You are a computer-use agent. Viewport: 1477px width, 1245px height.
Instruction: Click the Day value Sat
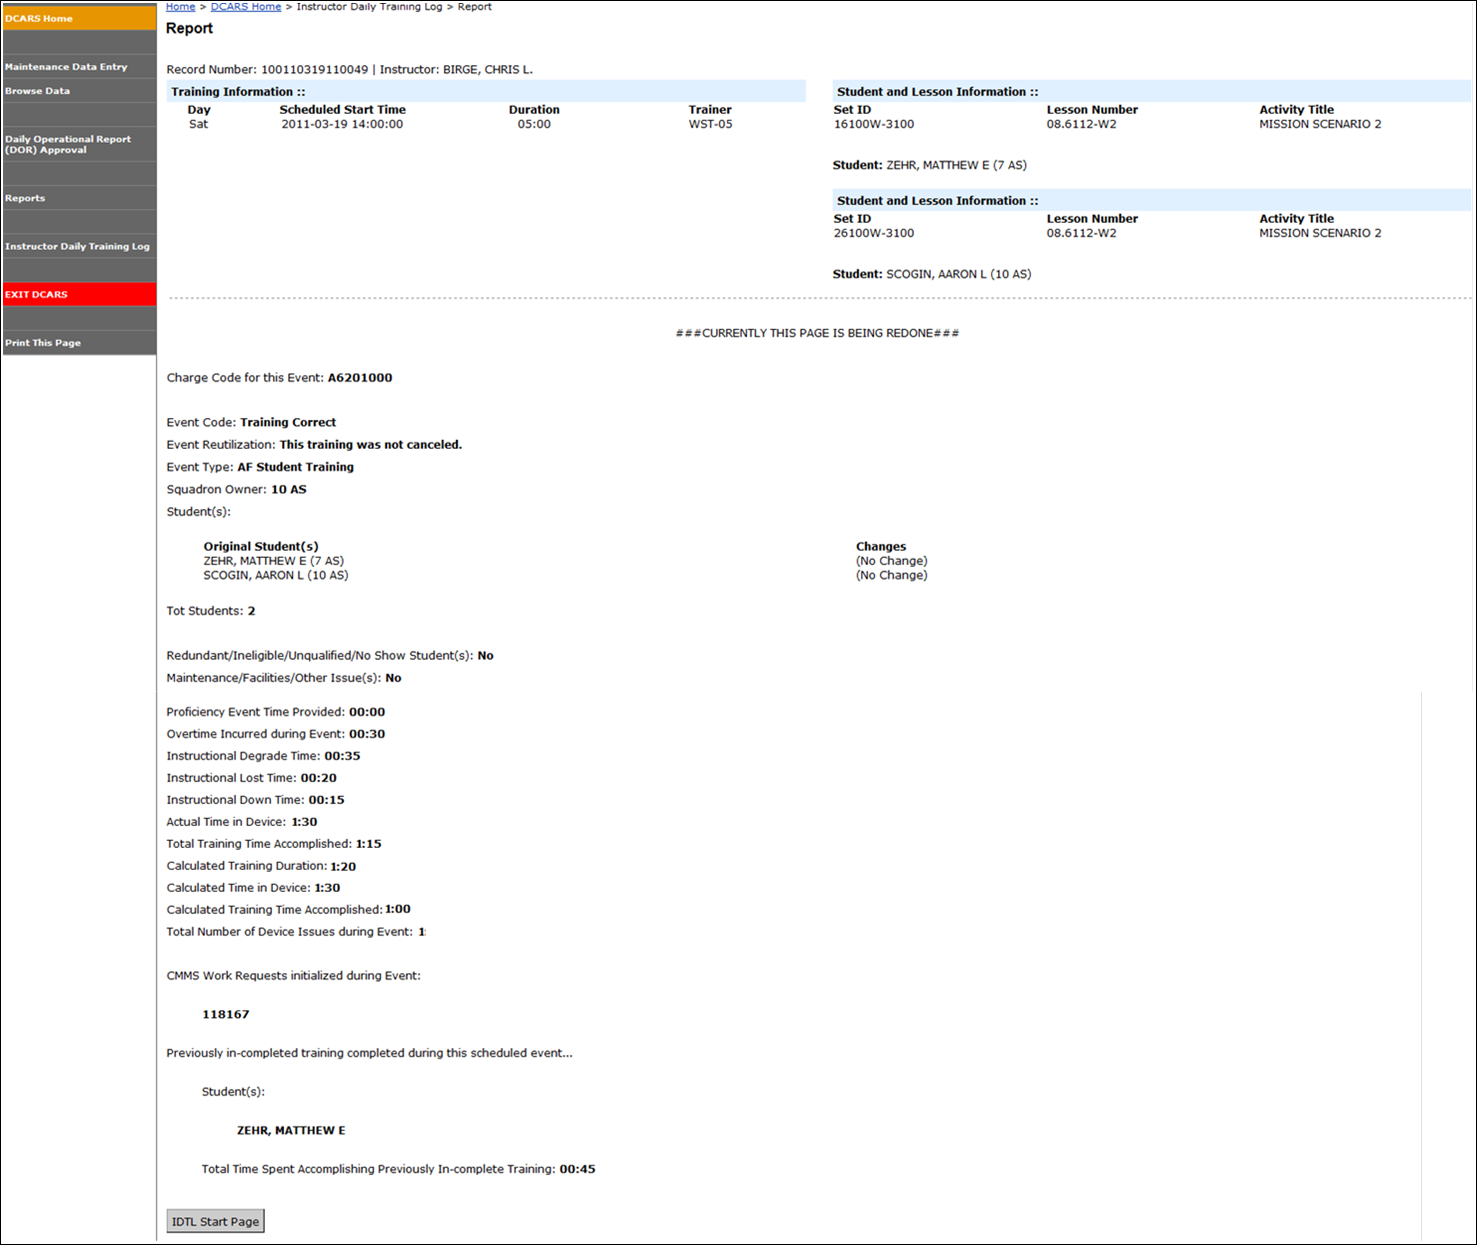pyautogui.click(x=199, y=124)
